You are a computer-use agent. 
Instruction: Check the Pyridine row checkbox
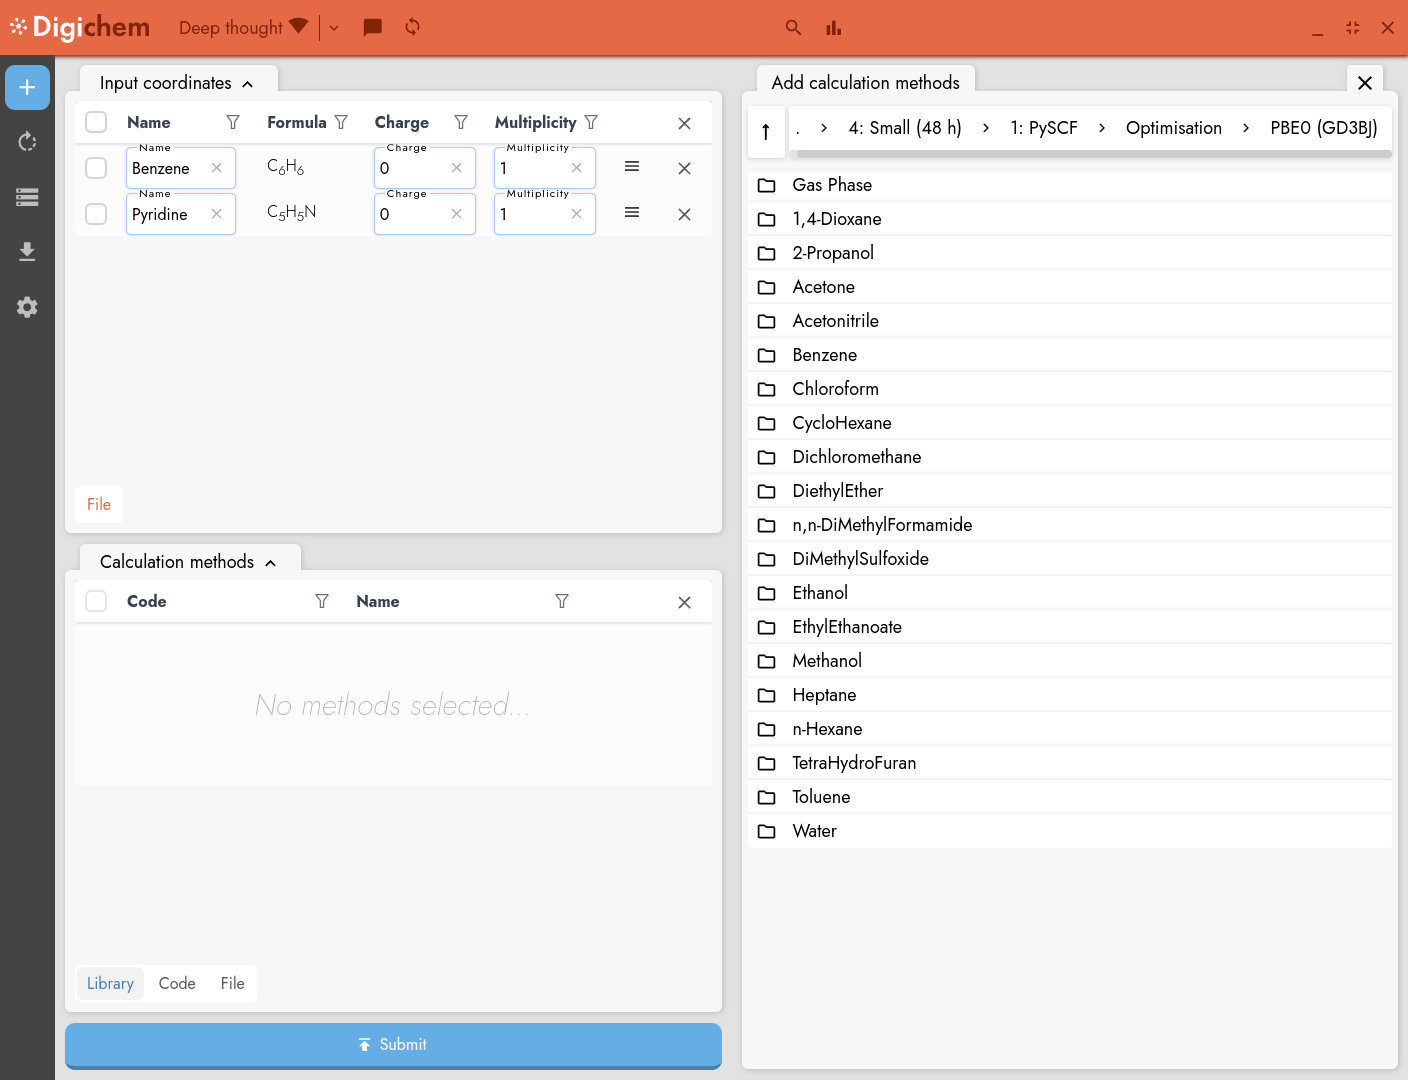click(x=96, y=214)
